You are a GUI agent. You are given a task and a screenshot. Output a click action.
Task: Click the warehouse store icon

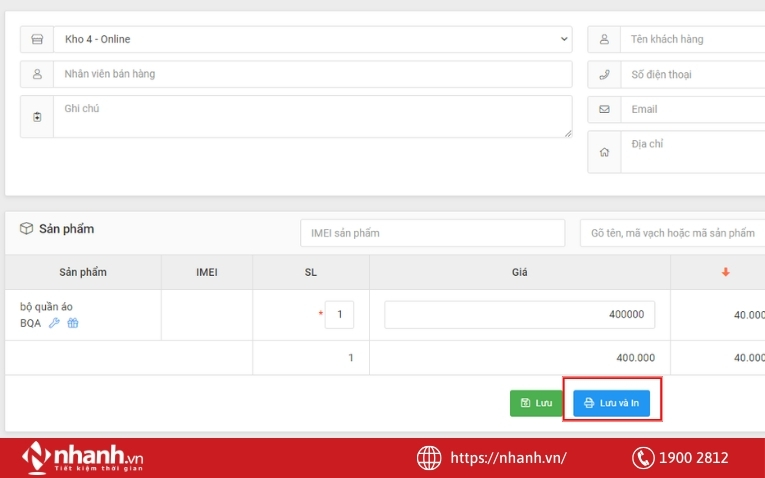tap(37, 39)
